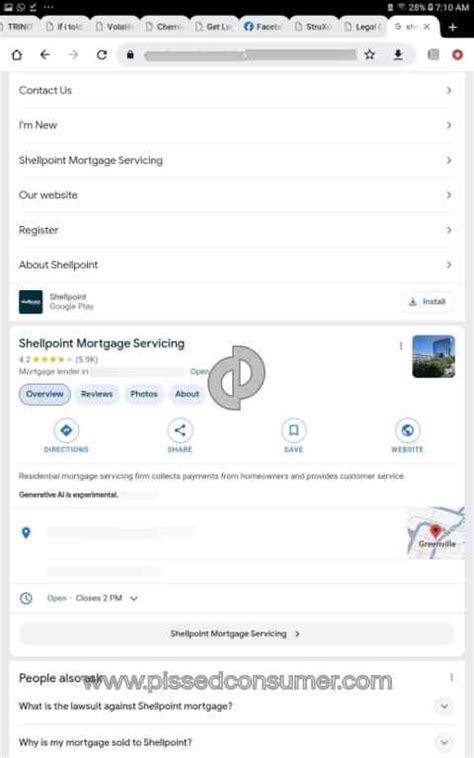
Task: Open a new tab with plus button
Action: pos(453,27)
